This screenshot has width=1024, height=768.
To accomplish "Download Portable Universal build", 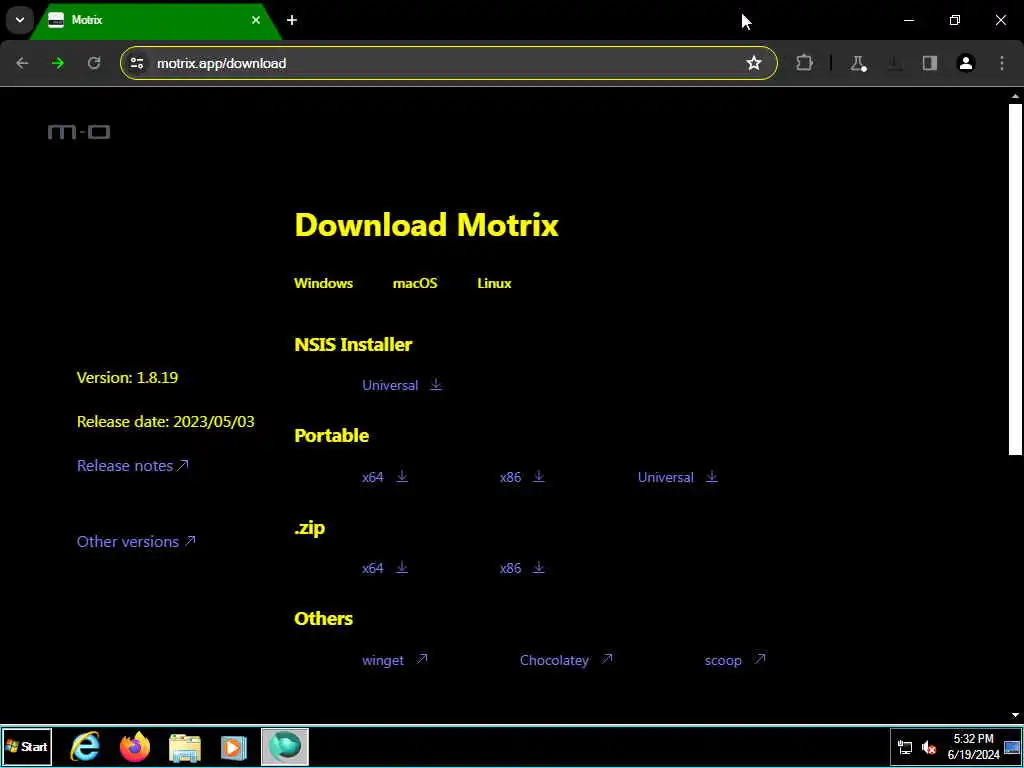I will coord(665,477).
